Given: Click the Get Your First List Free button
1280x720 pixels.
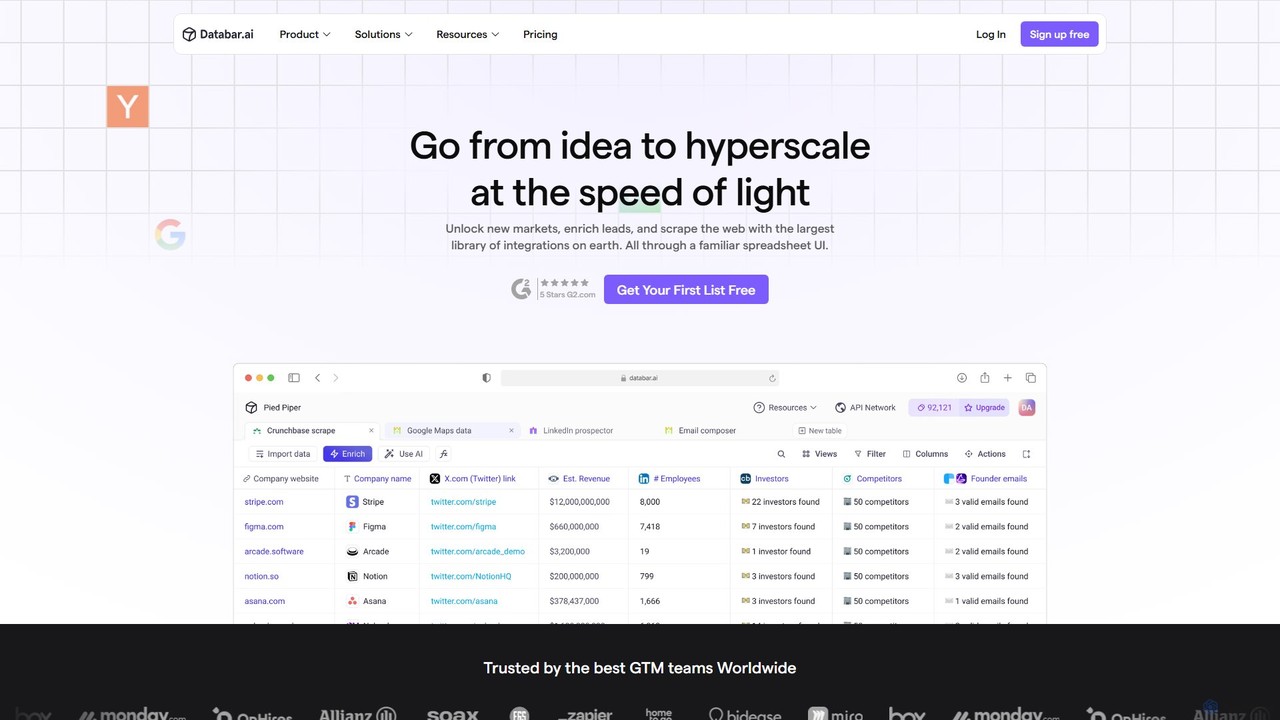Looking at the screenshot, I should pos(686,290).
